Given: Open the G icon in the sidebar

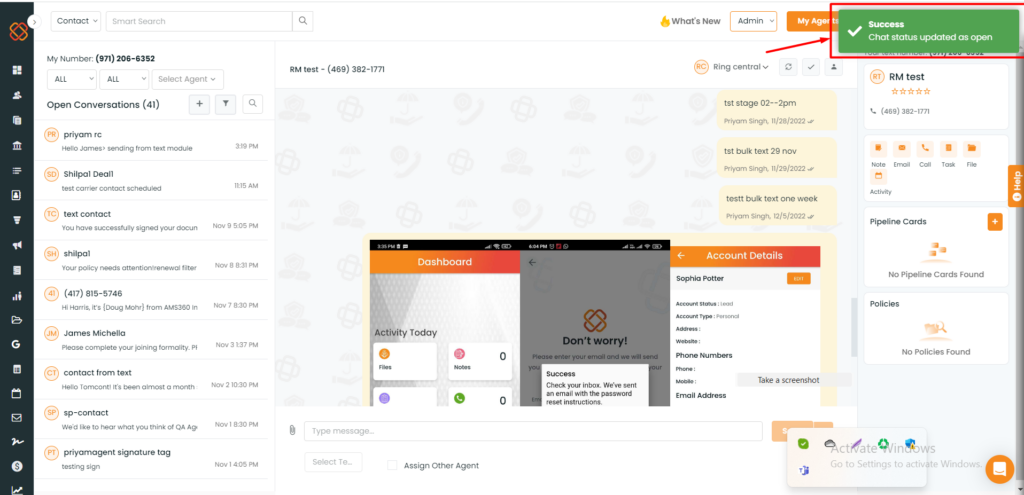Looking at the screenshot, I should (17, 344).
